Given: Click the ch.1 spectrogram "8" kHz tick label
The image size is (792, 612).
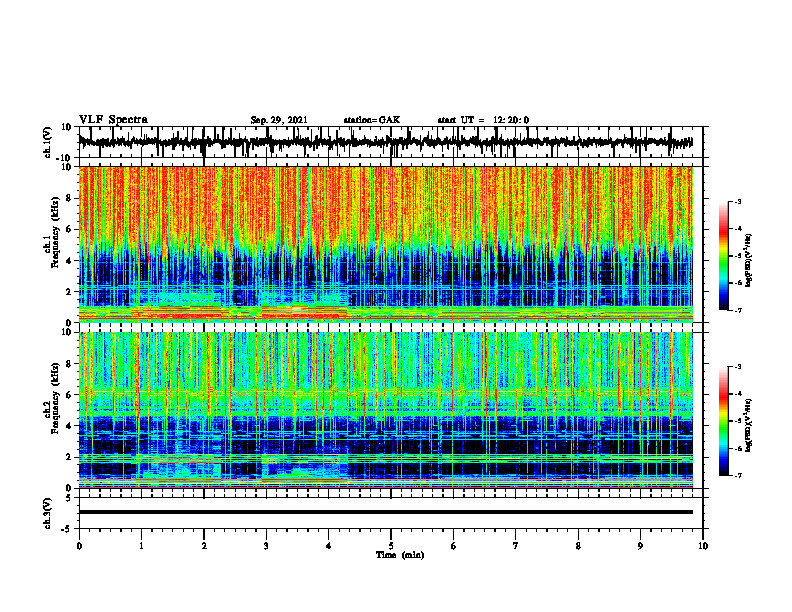Looking at the screenshot, I should click(70, 198).
